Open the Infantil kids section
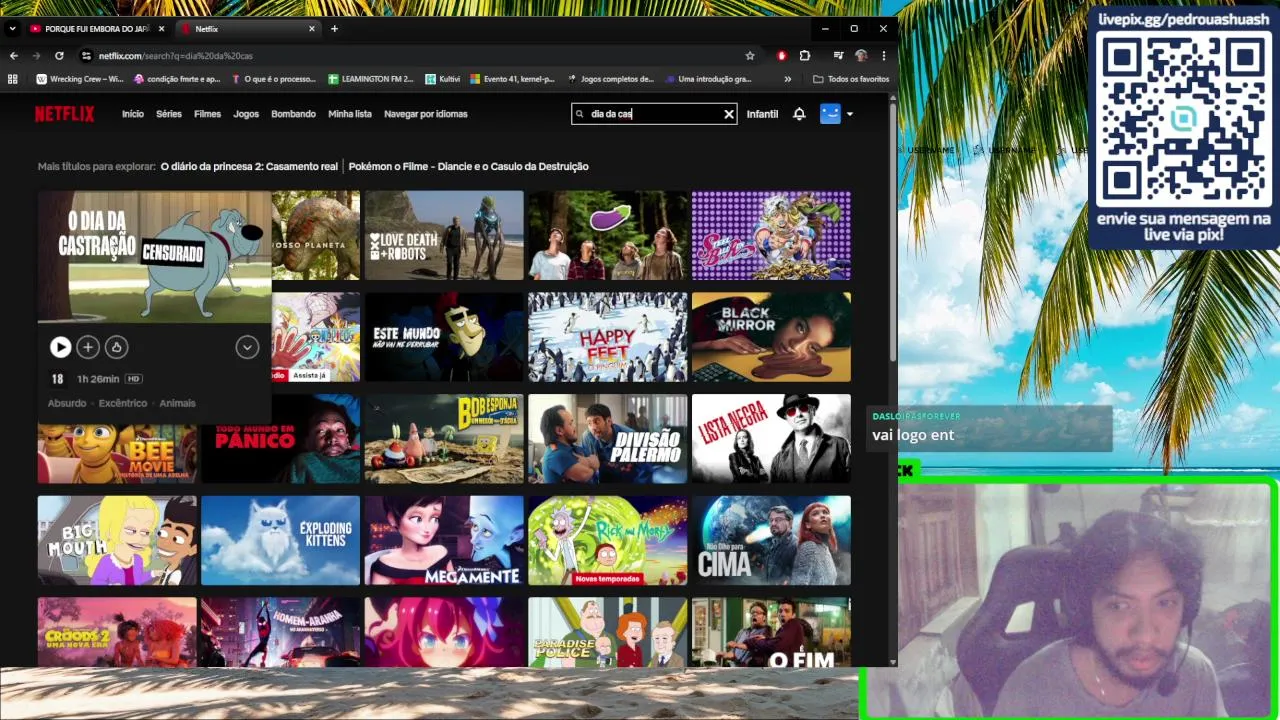Screen dimensions: 1280x720 point(762,114)
